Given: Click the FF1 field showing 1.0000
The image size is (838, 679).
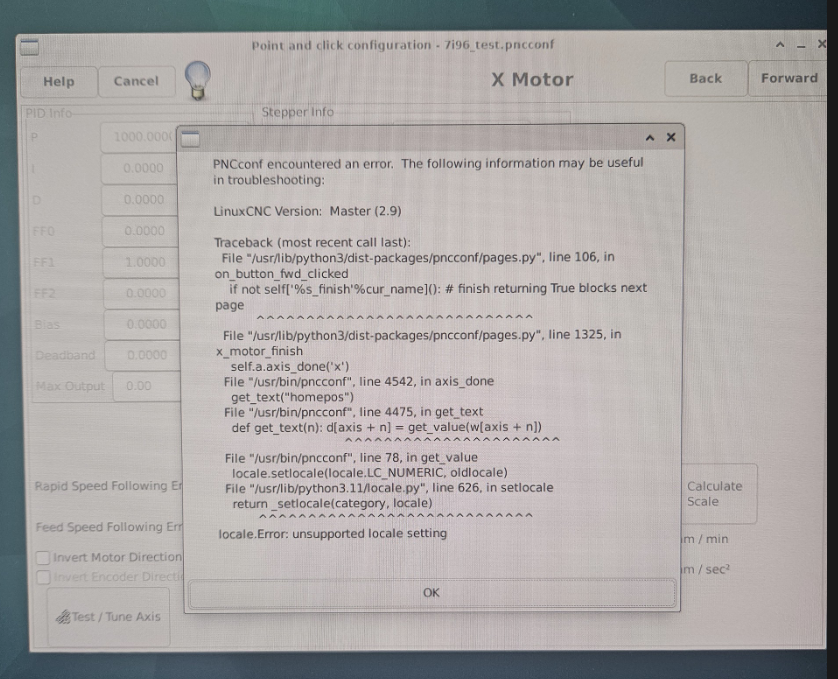Looking at the screenshot, I should point(141,263).
